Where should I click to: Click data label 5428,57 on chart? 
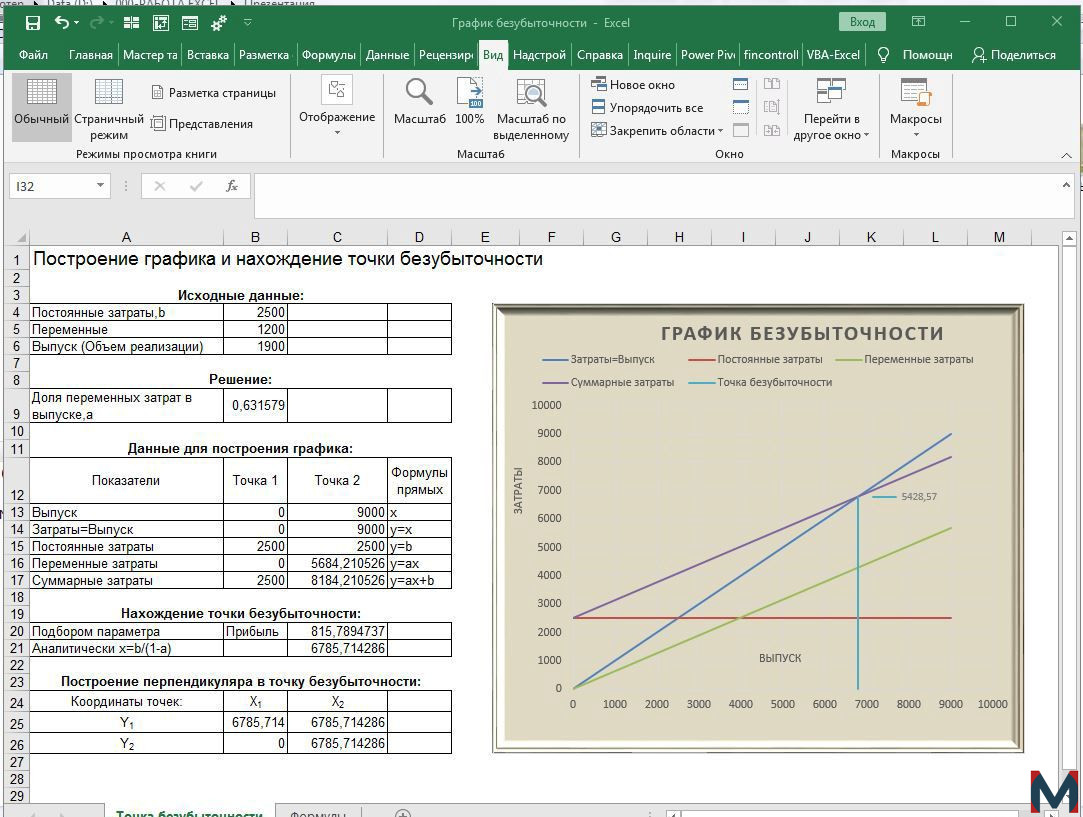coord(919,497)
